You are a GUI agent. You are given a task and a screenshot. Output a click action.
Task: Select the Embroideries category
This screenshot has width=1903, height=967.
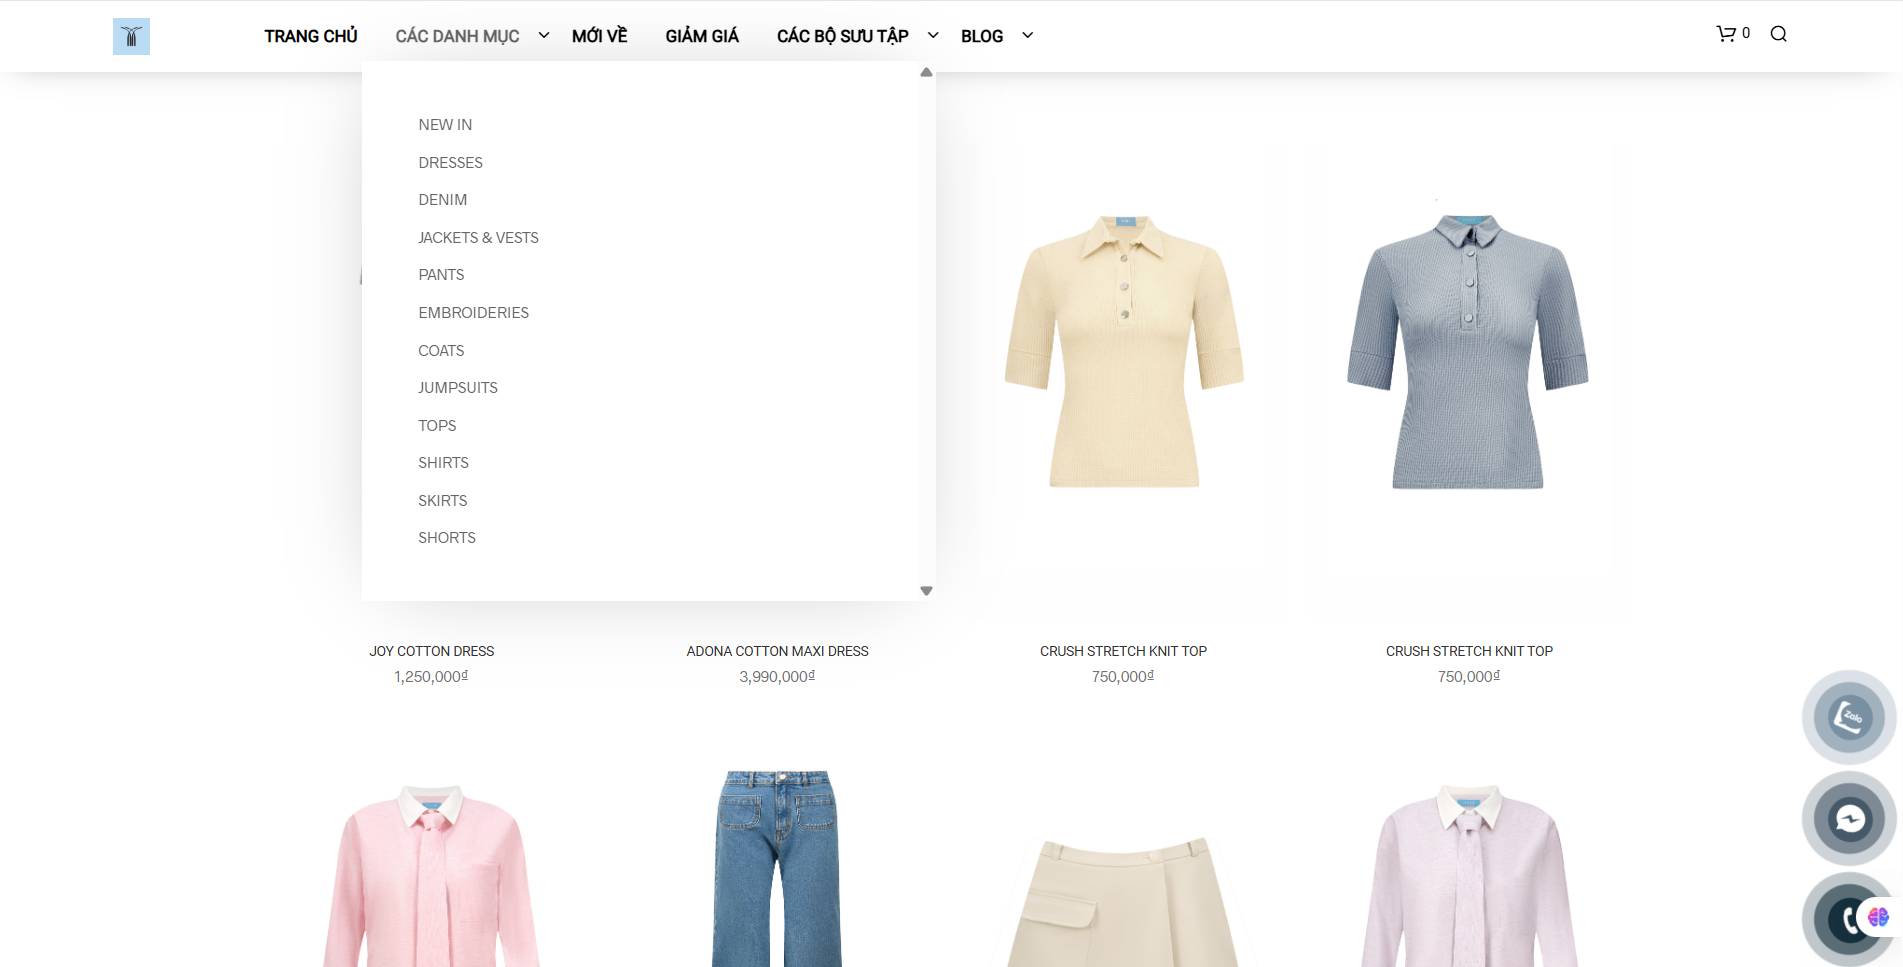473,313
